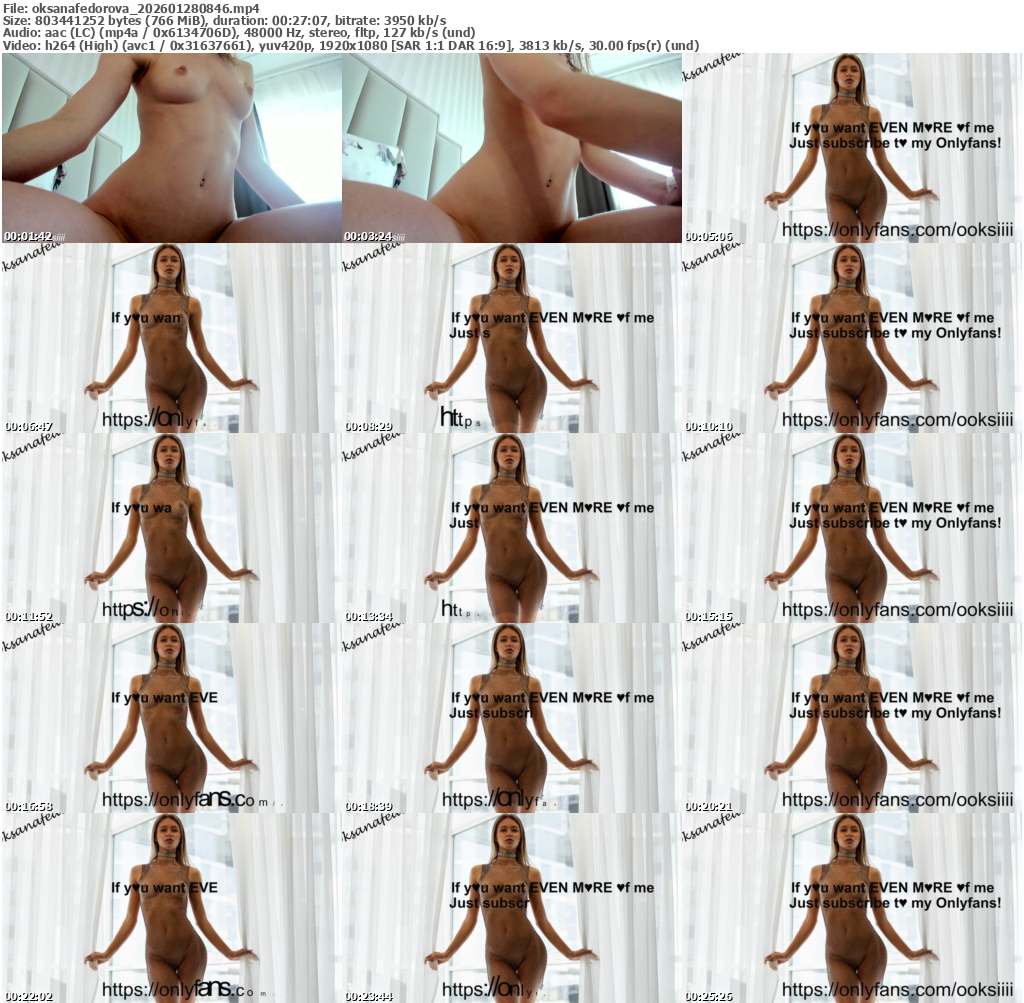Viewport: 1024px width, 1003px height.
Task: Select the frame stamped 00:08:29
Action: click(x=512, y=338)
